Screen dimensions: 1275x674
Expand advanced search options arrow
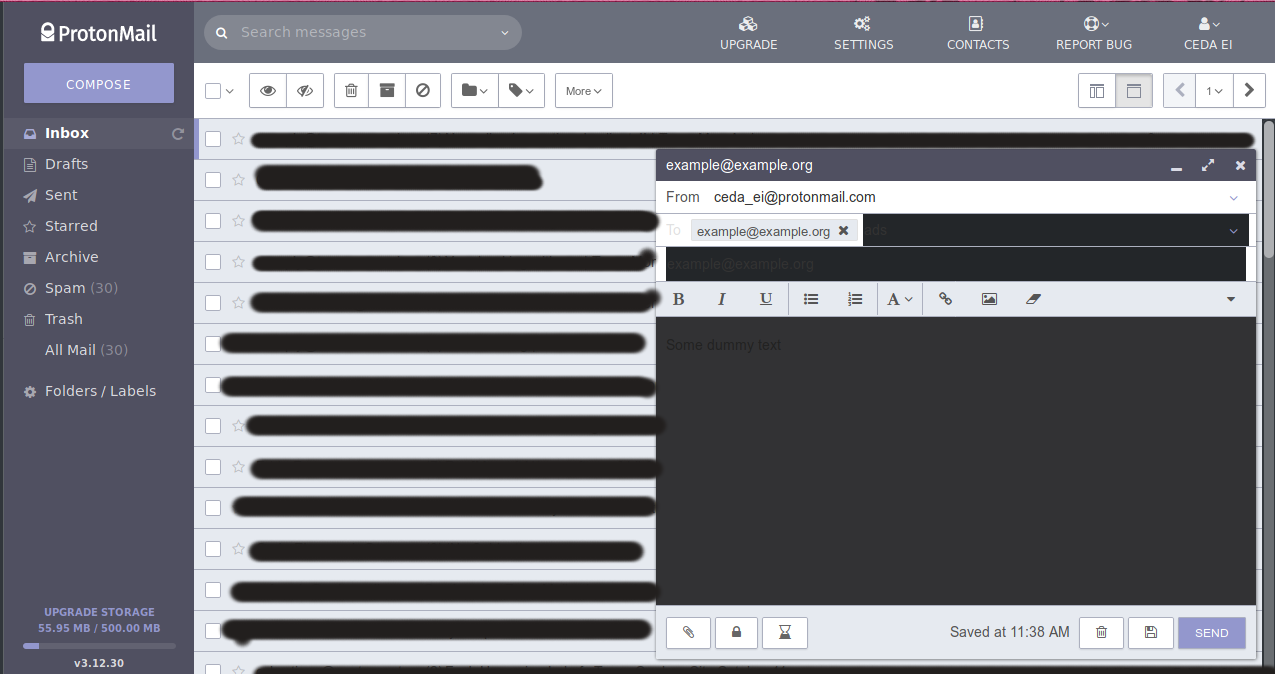pyautogui.click(x=505, y=33)
